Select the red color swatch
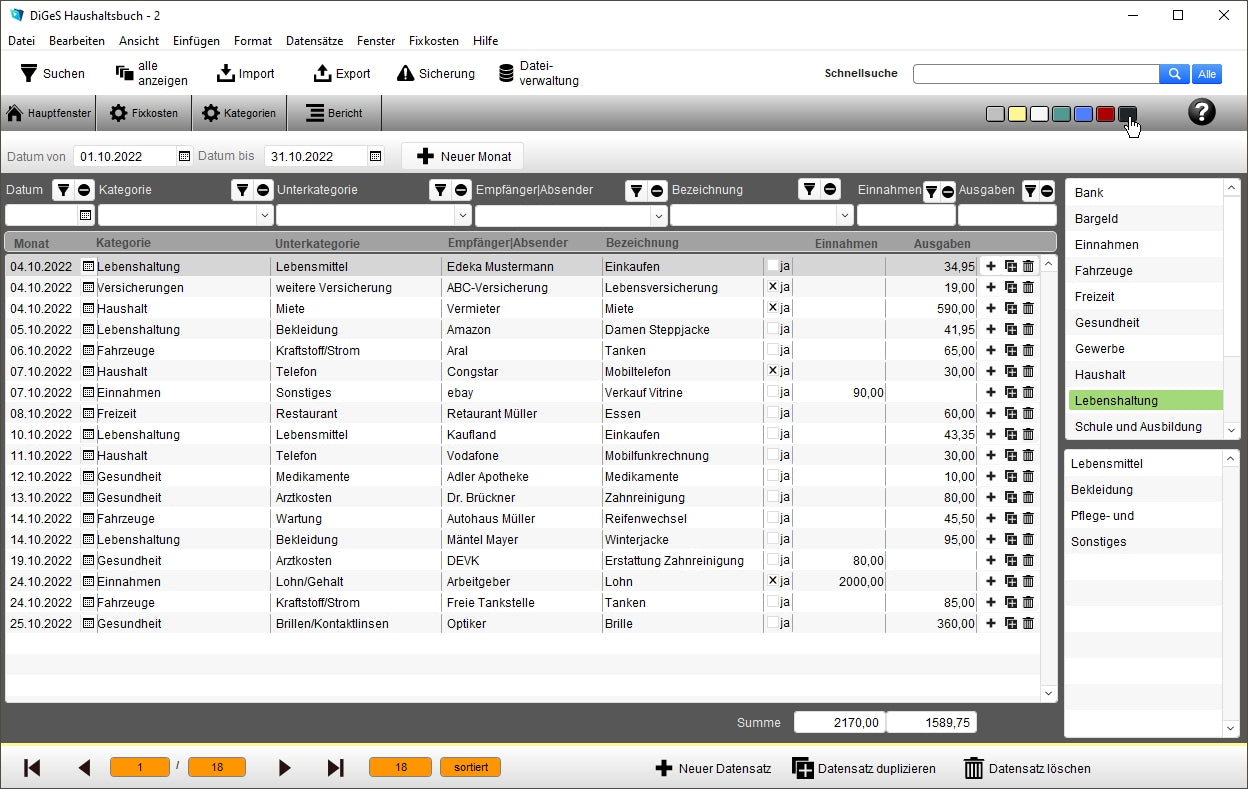 pyautogui.click(x=1105, y=114)
